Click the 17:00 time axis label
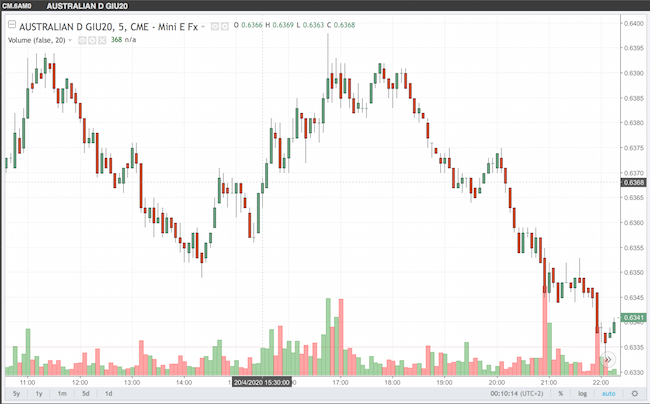The width and height of the screenshot is (650, 404). pos(340,382)
